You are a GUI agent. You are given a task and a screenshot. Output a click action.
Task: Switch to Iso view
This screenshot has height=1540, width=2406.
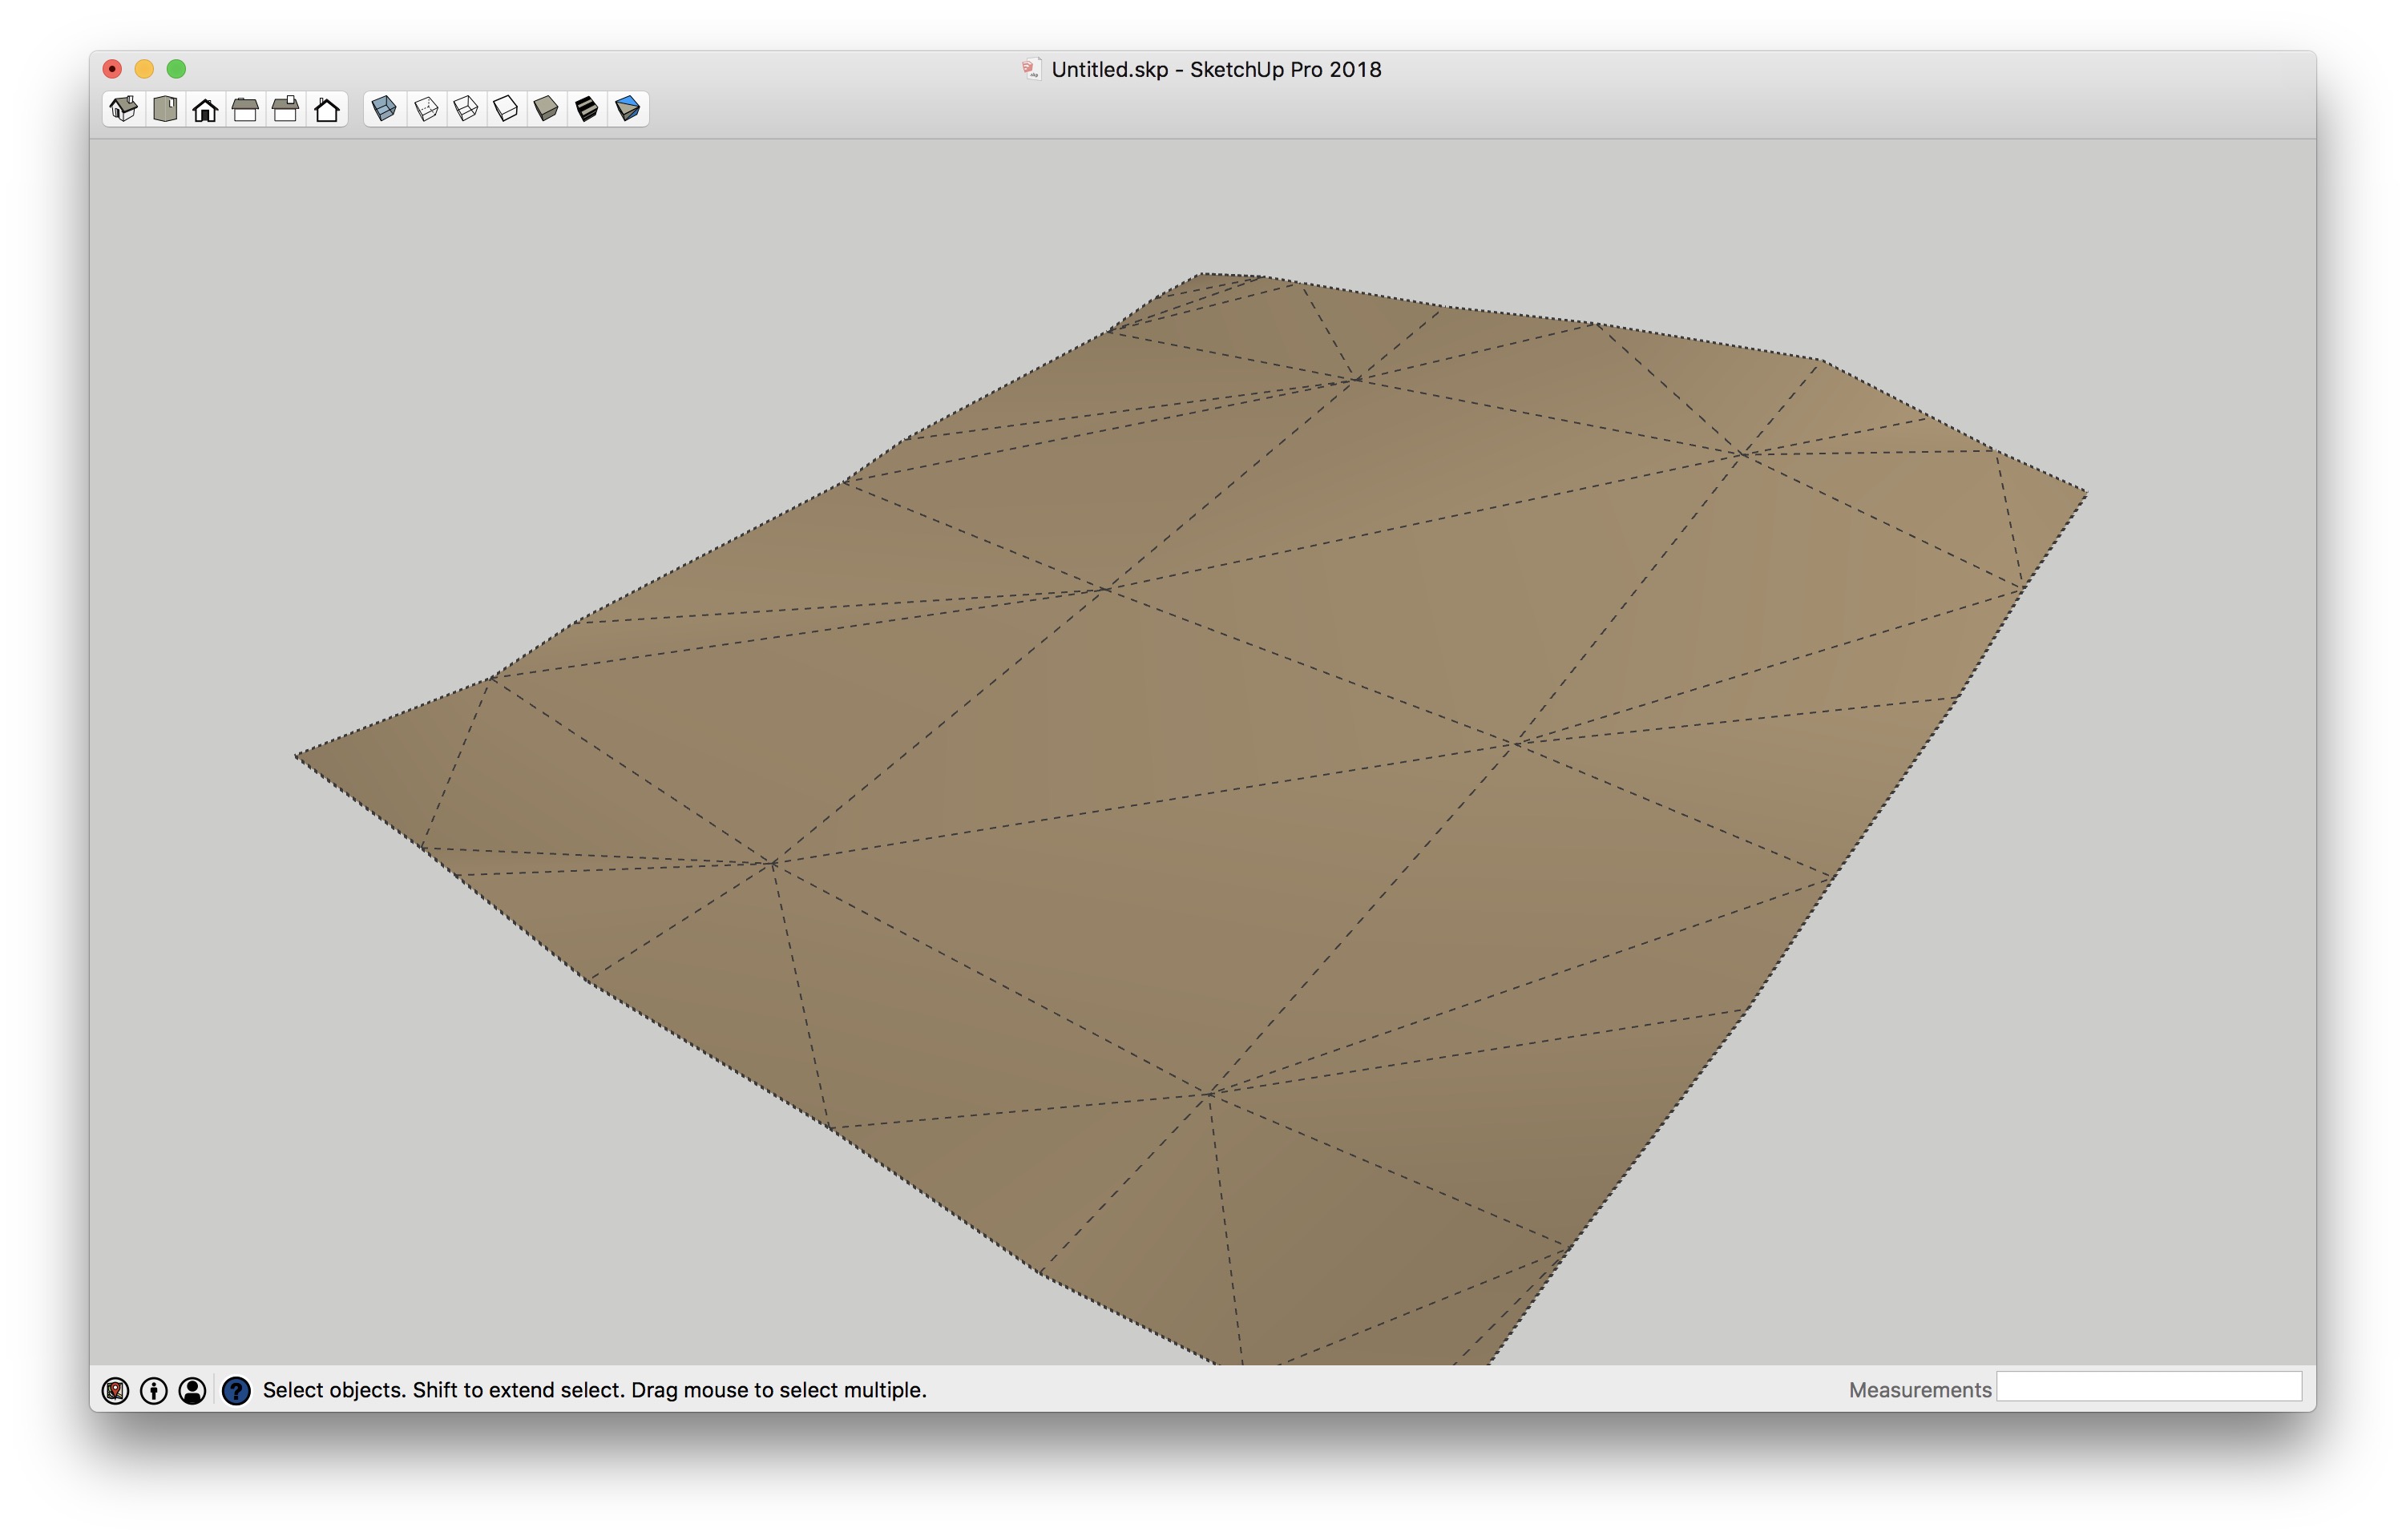pyautogui.click(x=124, y=109)
